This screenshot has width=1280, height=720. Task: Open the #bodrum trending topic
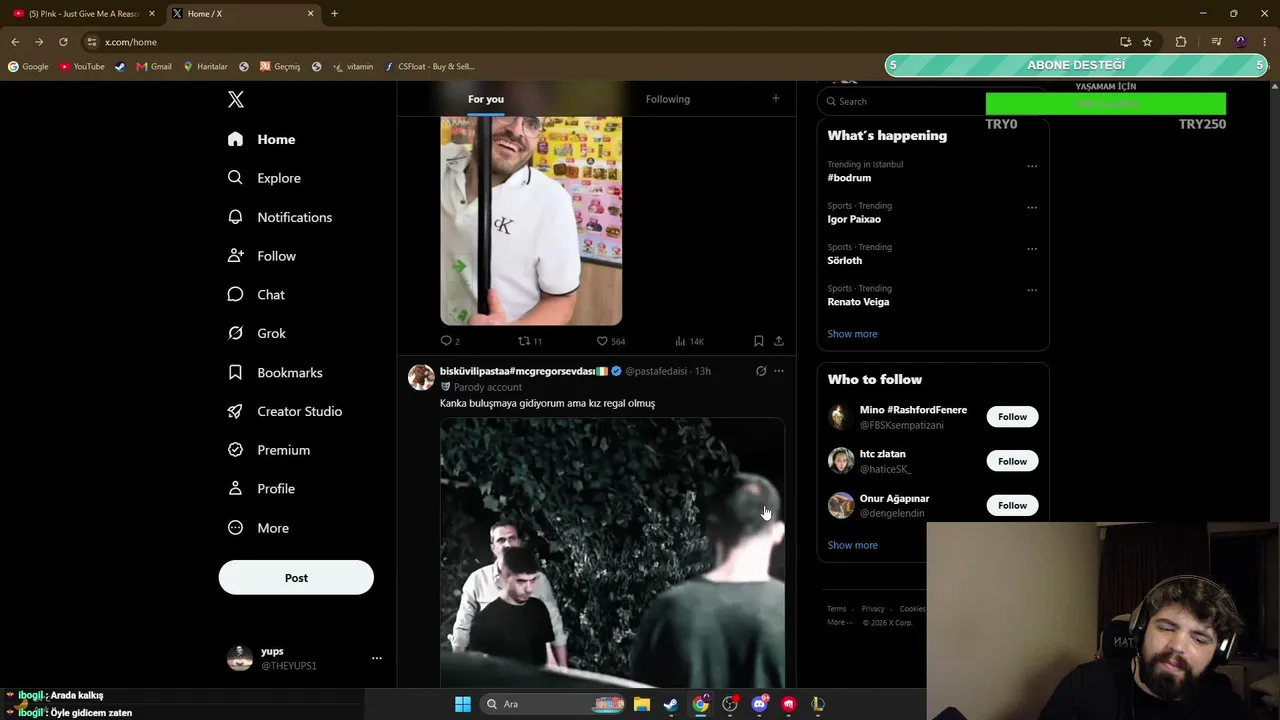[x=849, y=178]
